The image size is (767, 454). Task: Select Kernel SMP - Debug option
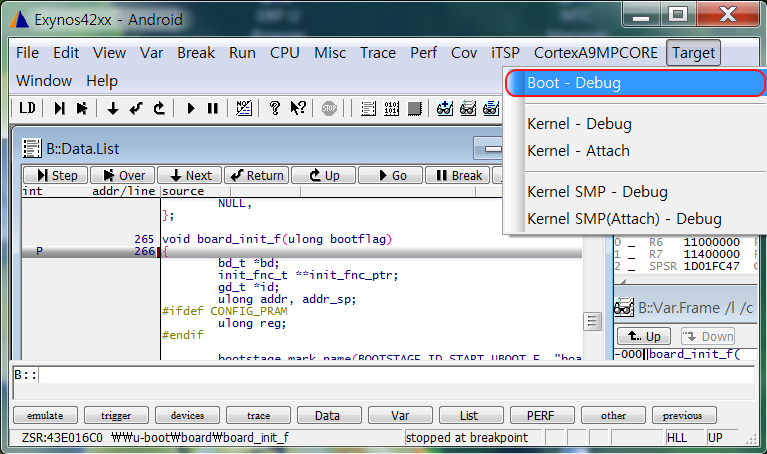click(597, 192)
